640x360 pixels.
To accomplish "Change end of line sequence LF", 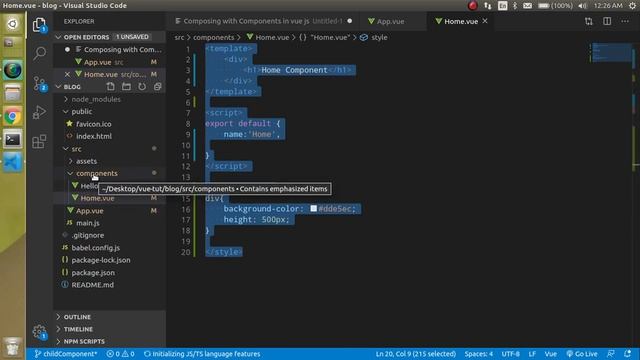I will [532, 354].
